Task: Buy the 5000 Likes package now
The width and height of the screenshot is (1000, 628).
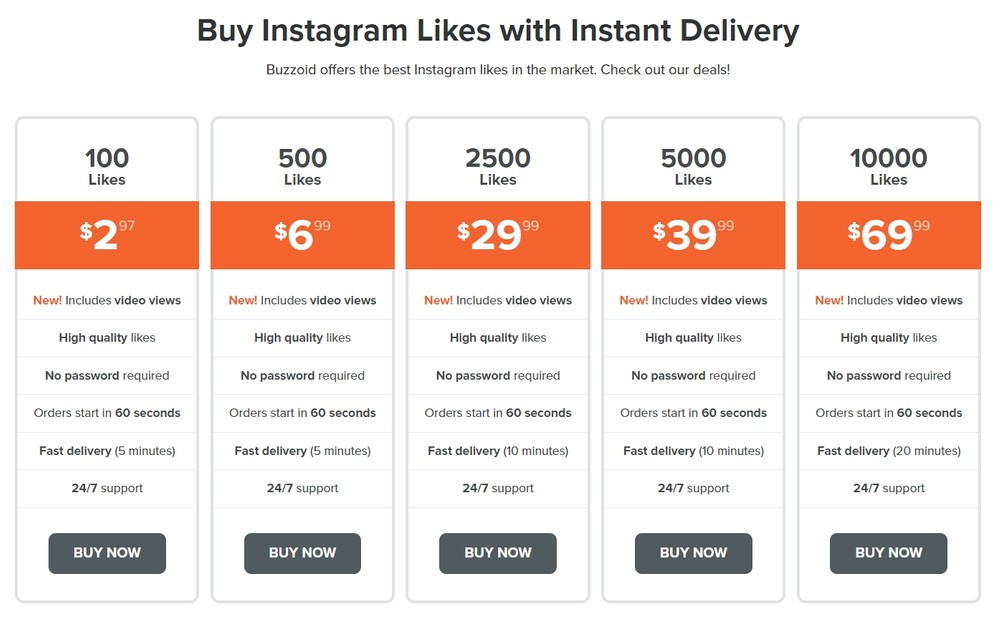Action: [693, 553]
